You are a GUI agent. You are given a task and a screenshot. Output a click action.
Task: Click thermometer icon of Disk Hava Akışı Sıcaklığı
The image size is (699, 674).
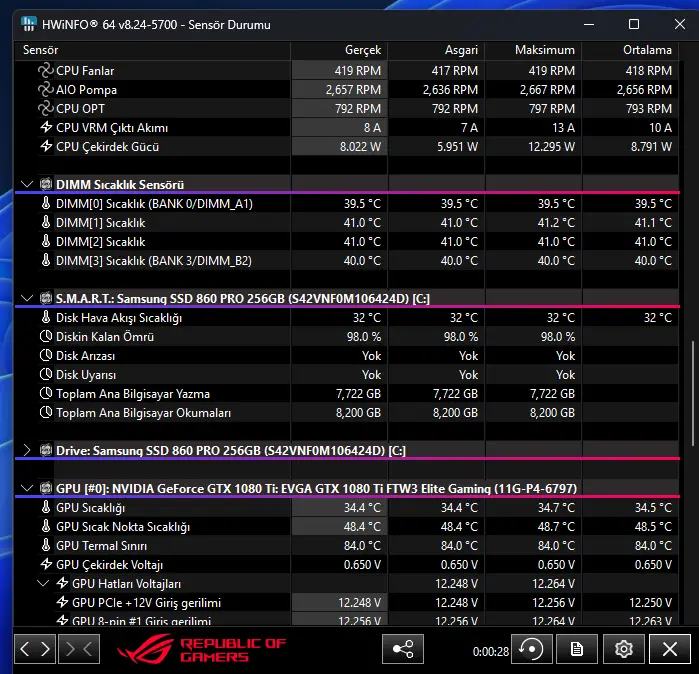coord(46,317)
